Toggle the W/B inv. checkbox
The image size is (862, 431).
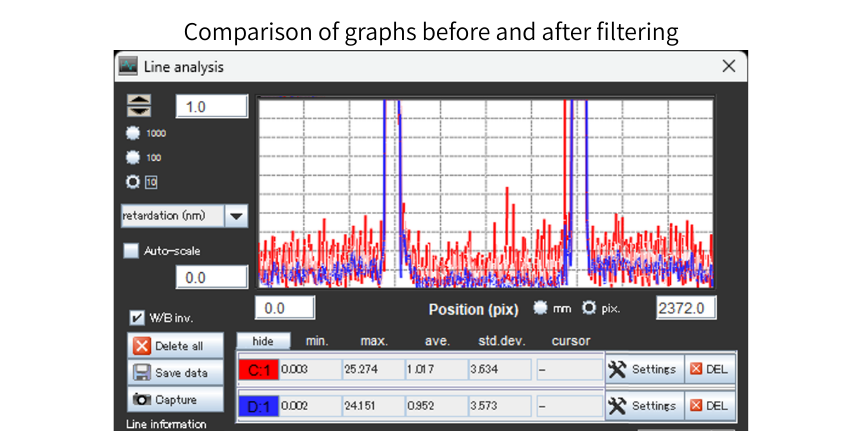pos(138,318)
